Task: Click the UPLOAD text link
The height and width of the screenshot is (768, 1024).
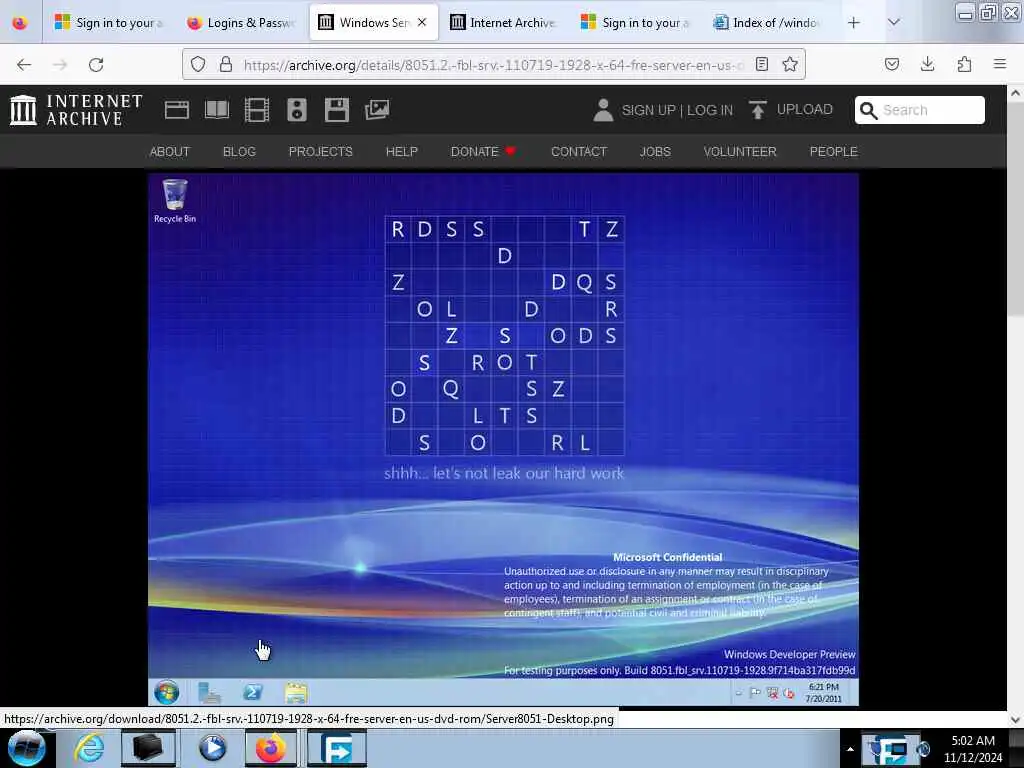Action: [x=805, y=109]
